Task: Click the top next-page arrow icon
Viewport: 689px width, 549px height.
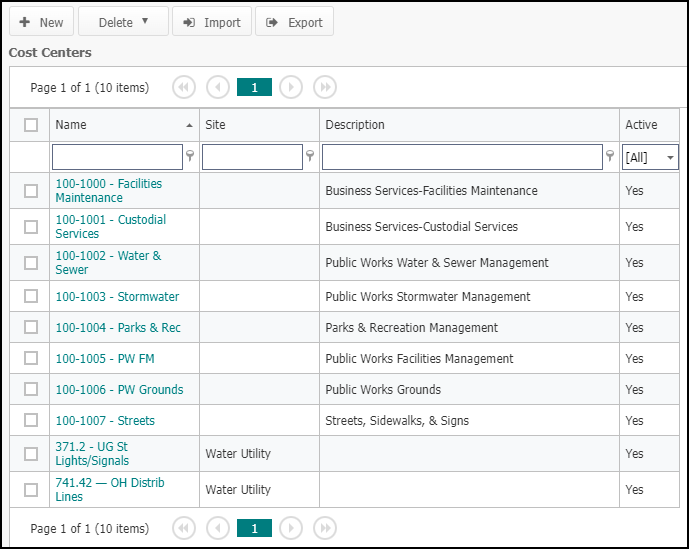Action: click(x=291, y=87)
